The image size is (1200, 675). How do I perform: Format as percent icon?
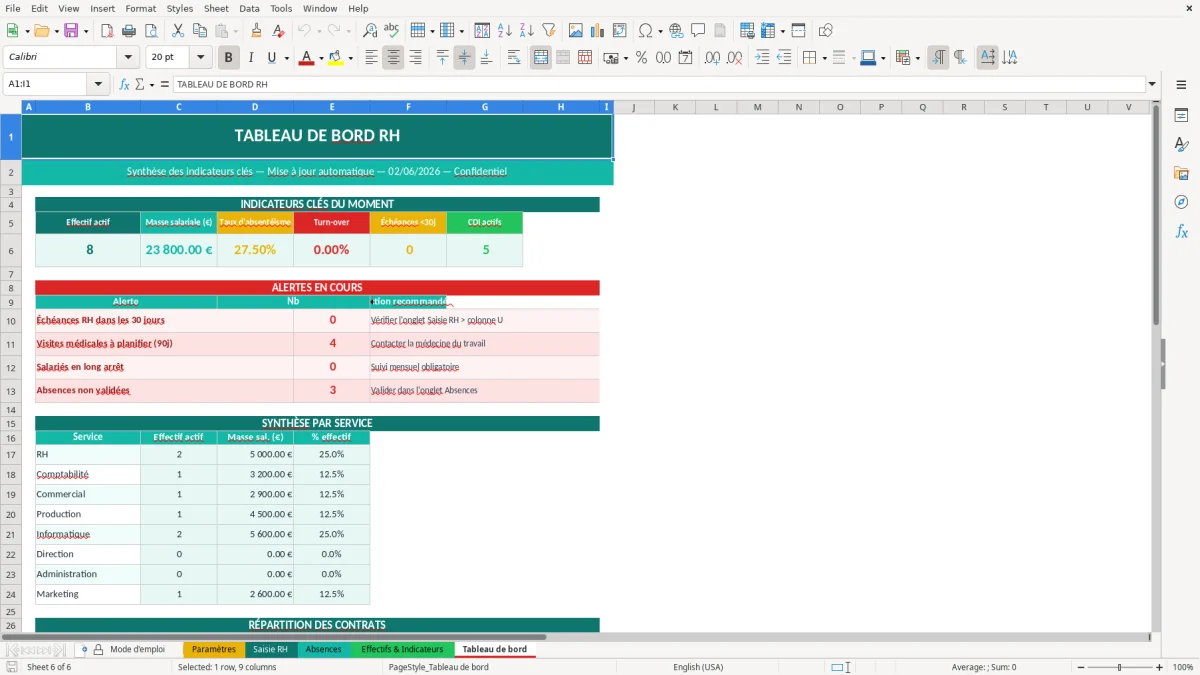pos(641,58)
